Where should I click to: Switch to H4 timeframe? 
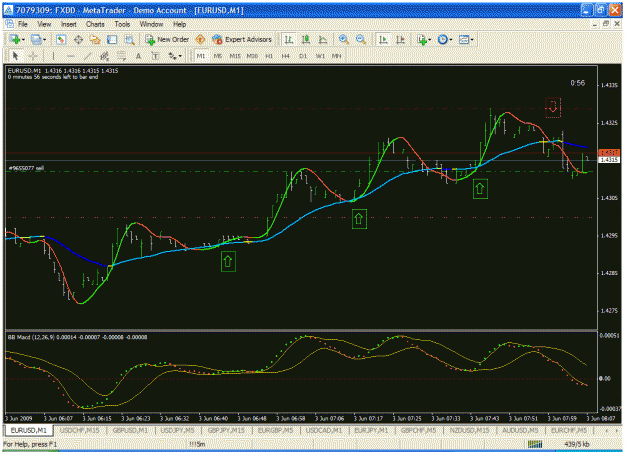point(286,56)
